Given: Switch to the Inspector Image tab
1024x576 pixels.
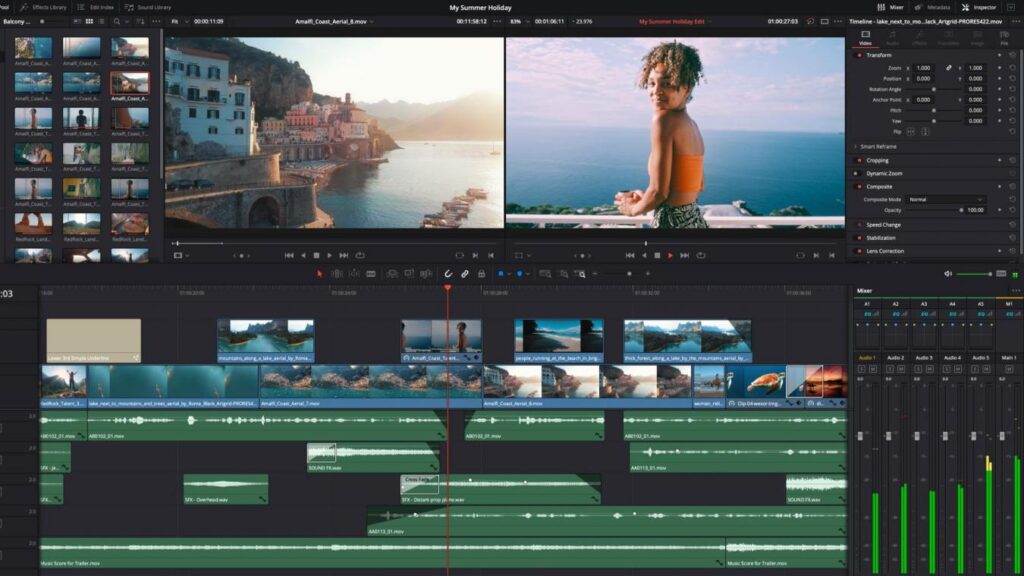Looking at the screenshot, I should (x=978, y=38).
